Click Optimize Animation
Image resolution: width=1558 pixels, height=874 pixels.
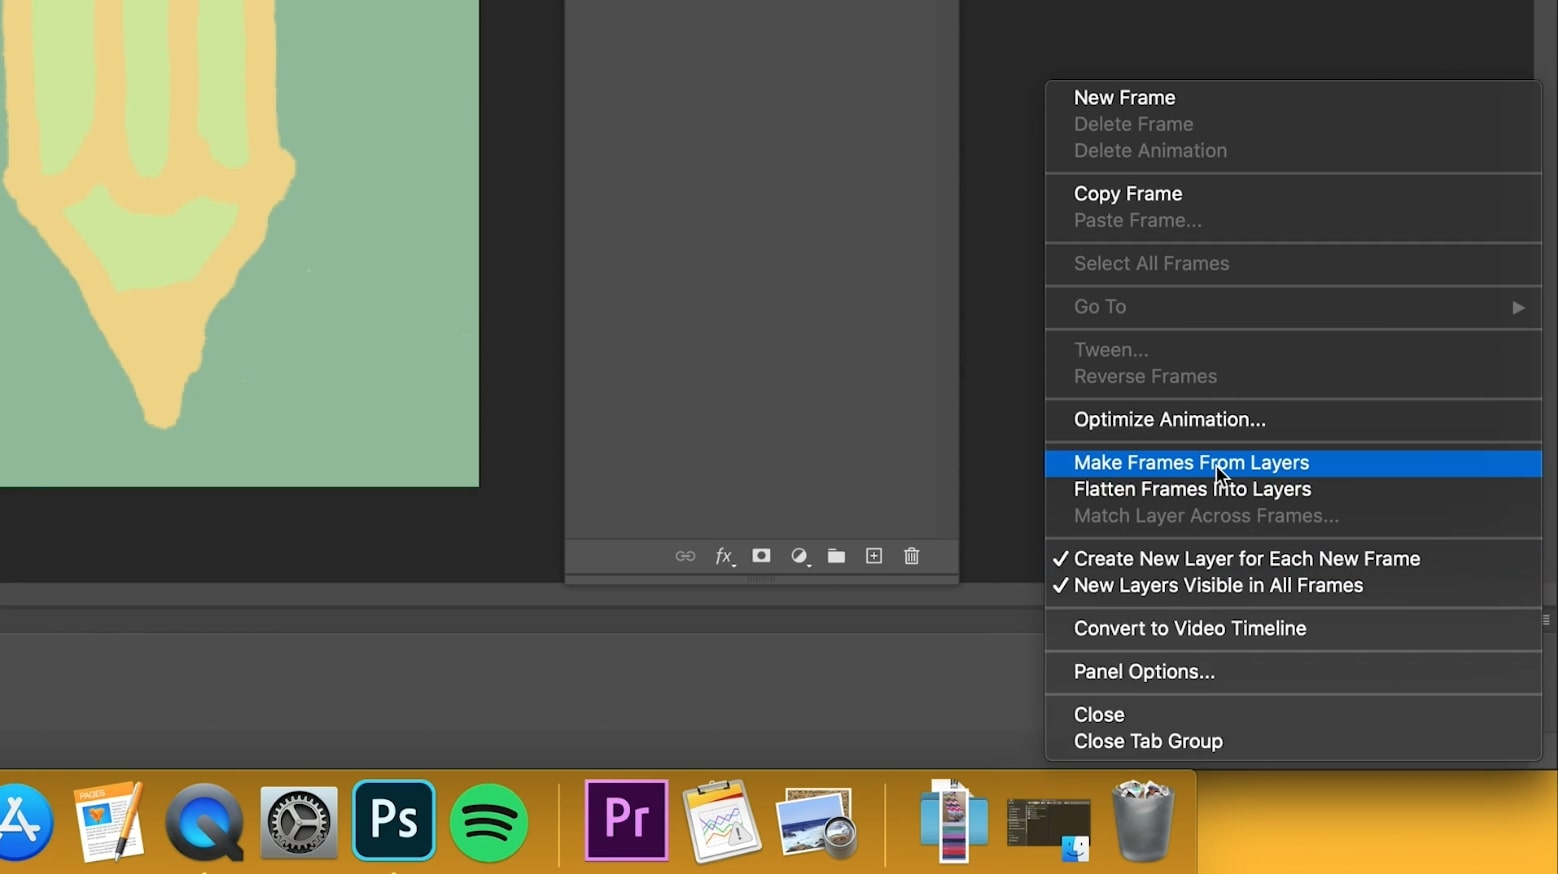1169,419
